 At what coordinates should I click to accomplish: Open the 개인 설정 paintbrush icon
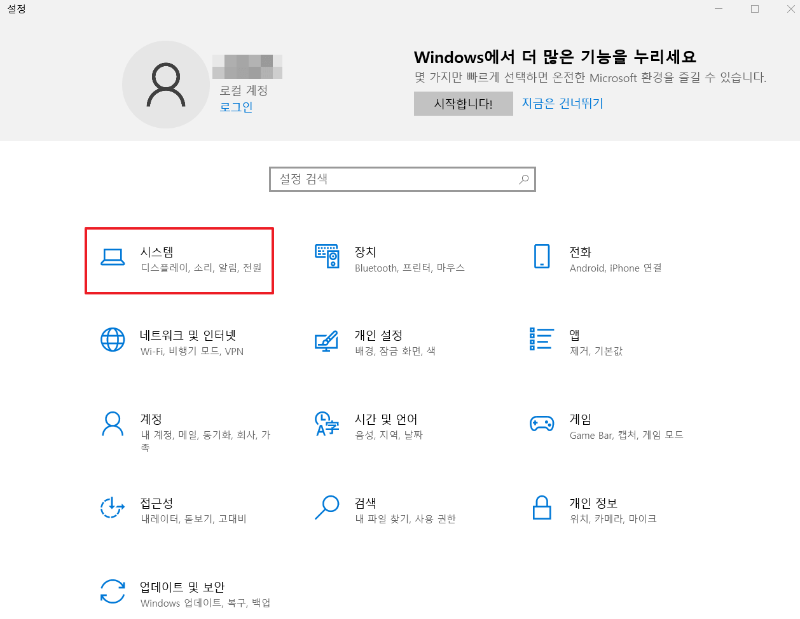(327, 341)
